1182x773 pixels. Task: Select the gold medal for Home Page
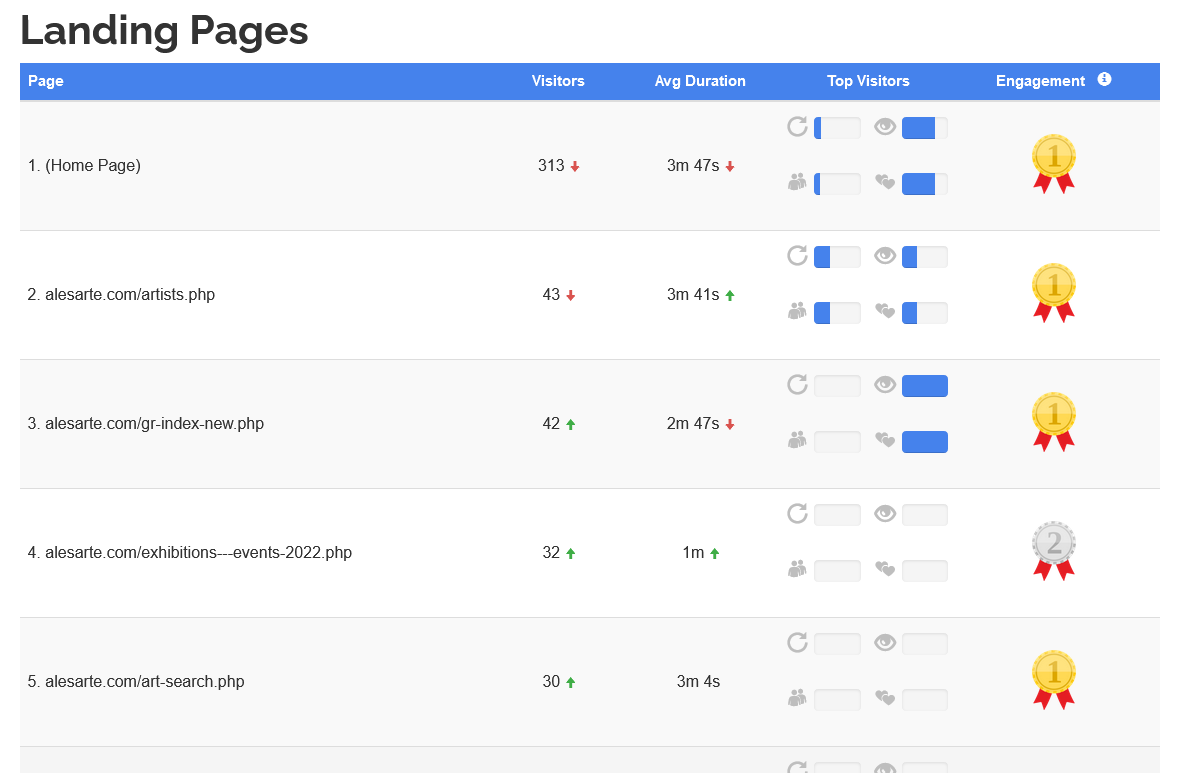tap(1054, 164)
